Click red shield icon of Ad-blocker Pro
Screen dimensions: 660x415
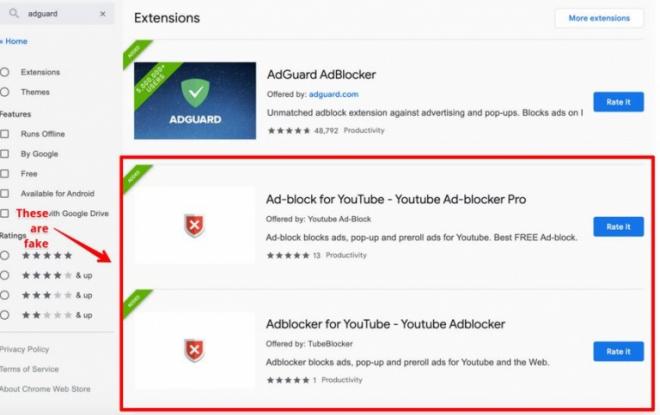(x=194, y=226)
